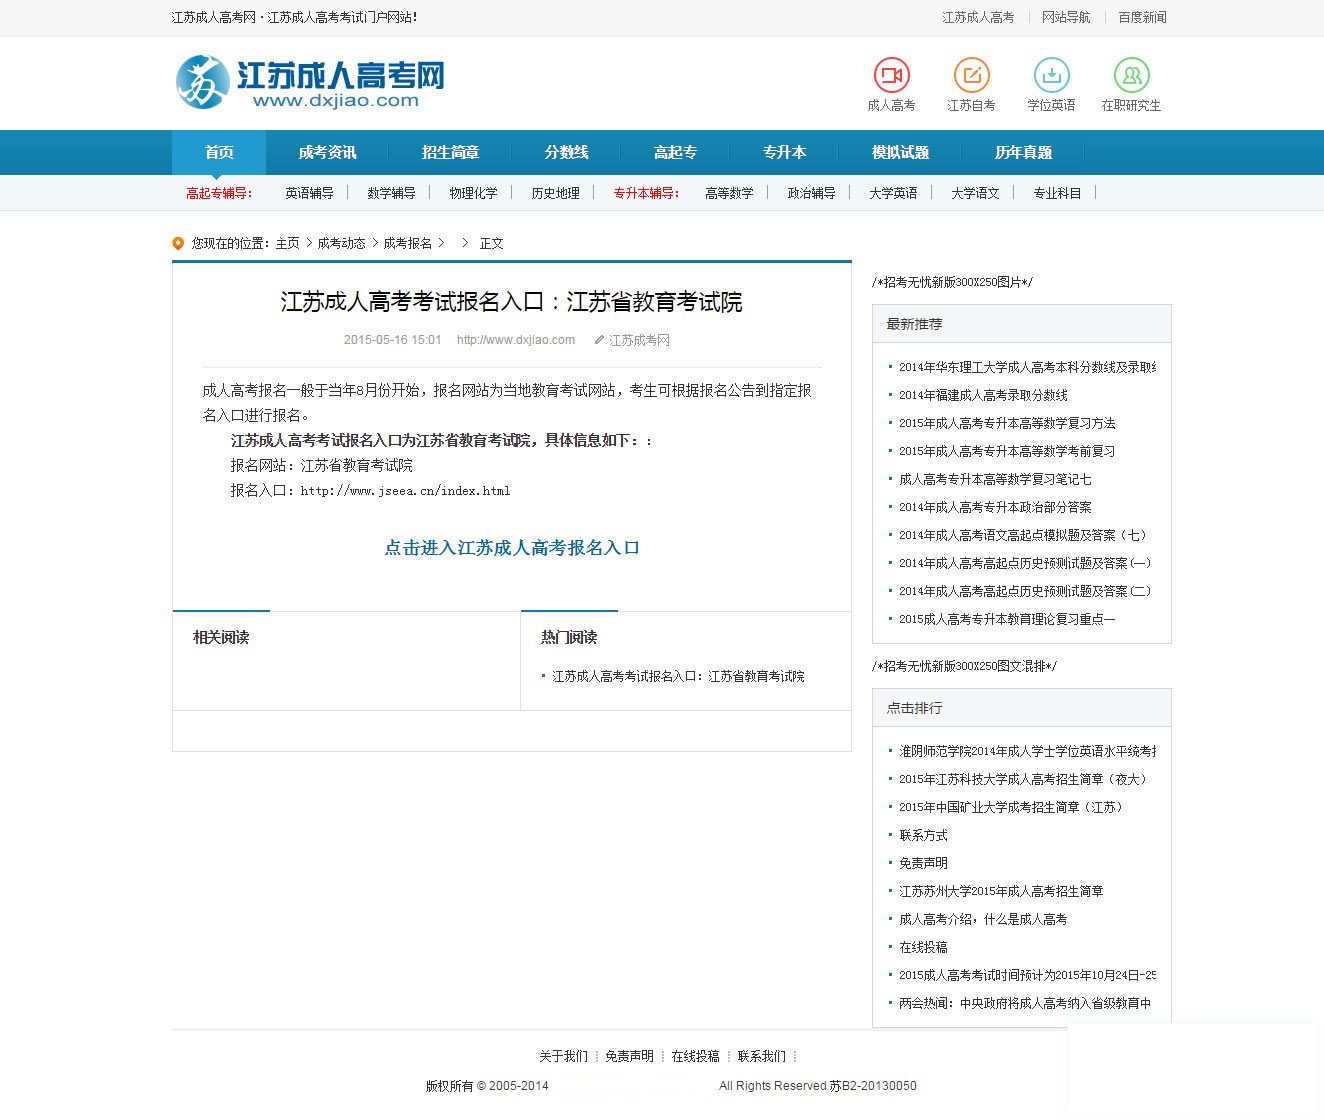Select 历年真题 navigation item

point(1023,152)
